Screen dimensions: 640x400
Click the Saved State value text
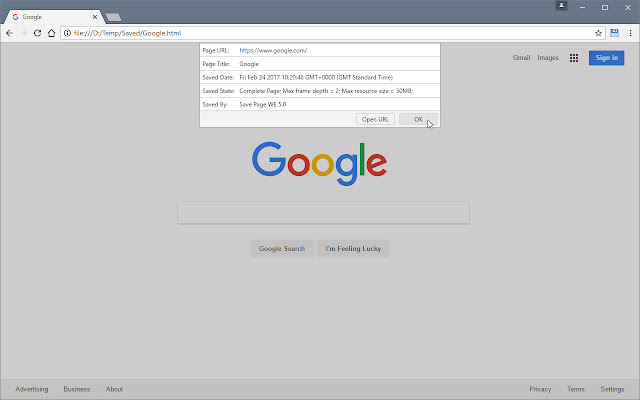326,91
